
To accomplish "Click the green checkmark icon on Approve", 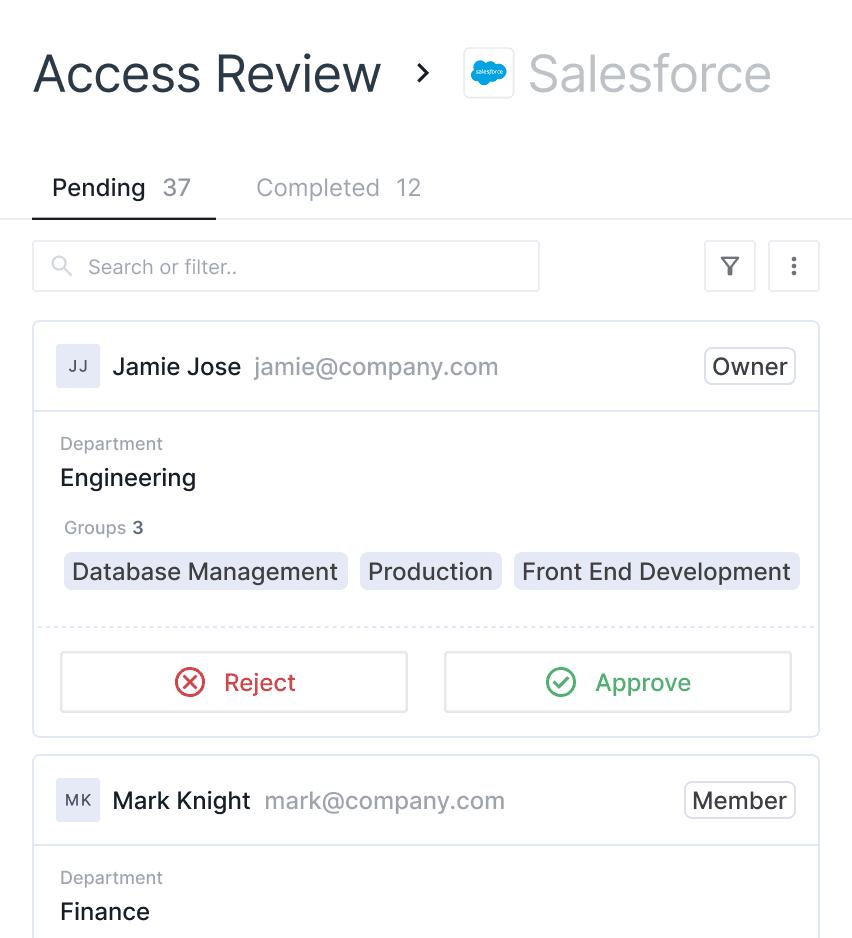I will coord(561,682).
